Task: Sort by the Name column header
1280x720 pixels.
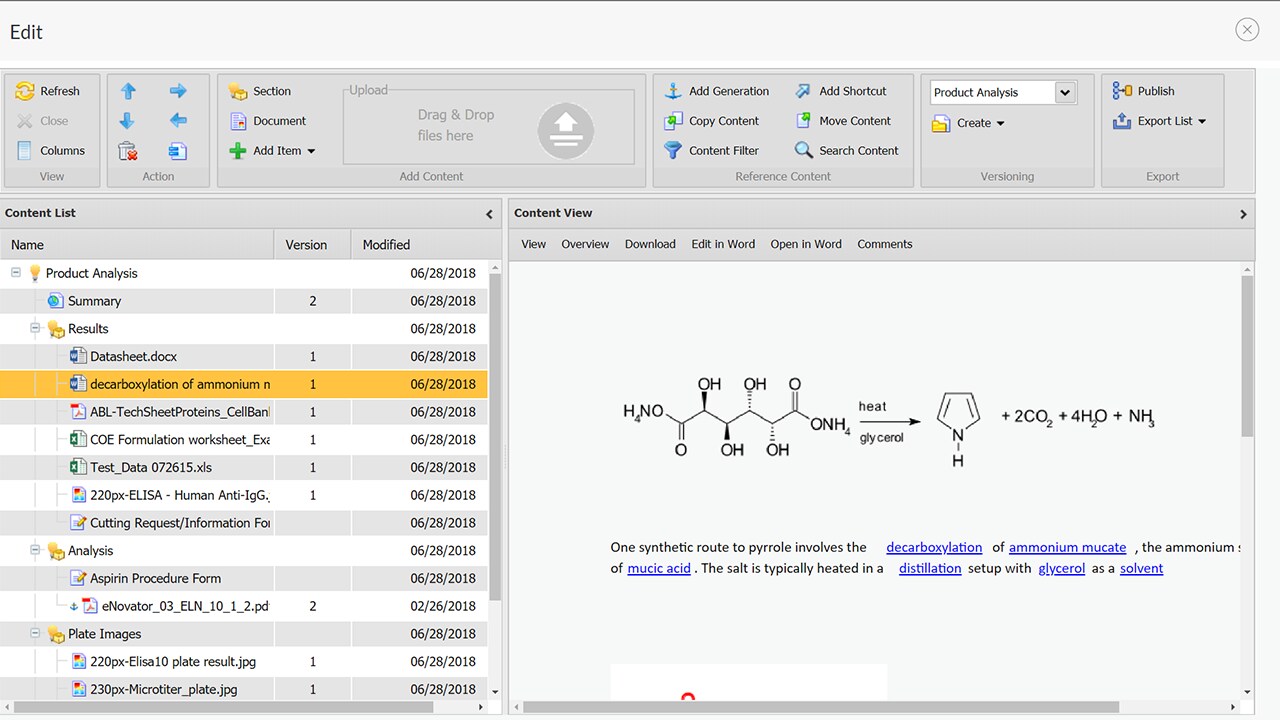Action: coord(137,245)
